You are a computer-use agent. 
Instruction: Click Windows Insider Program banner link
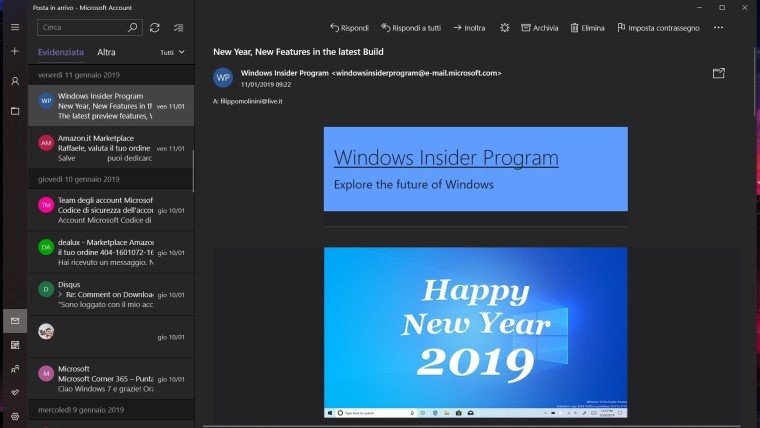tap(446, 158)
